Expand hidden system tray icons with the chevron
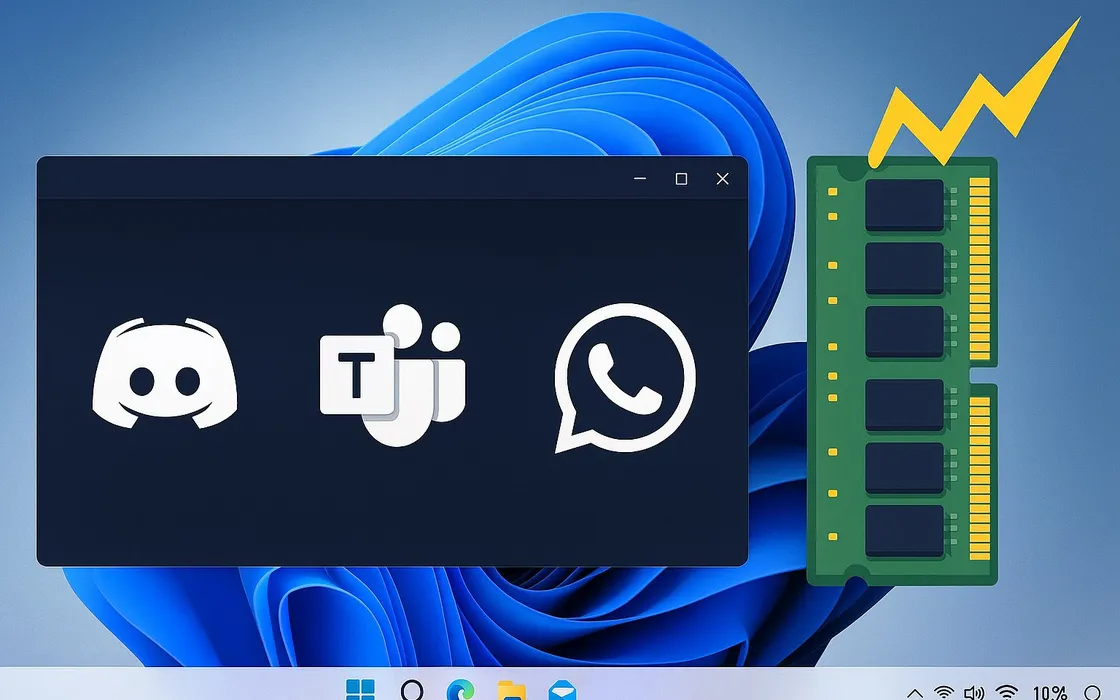Viewport: 1120px width, 700px height. pos(915,691)
